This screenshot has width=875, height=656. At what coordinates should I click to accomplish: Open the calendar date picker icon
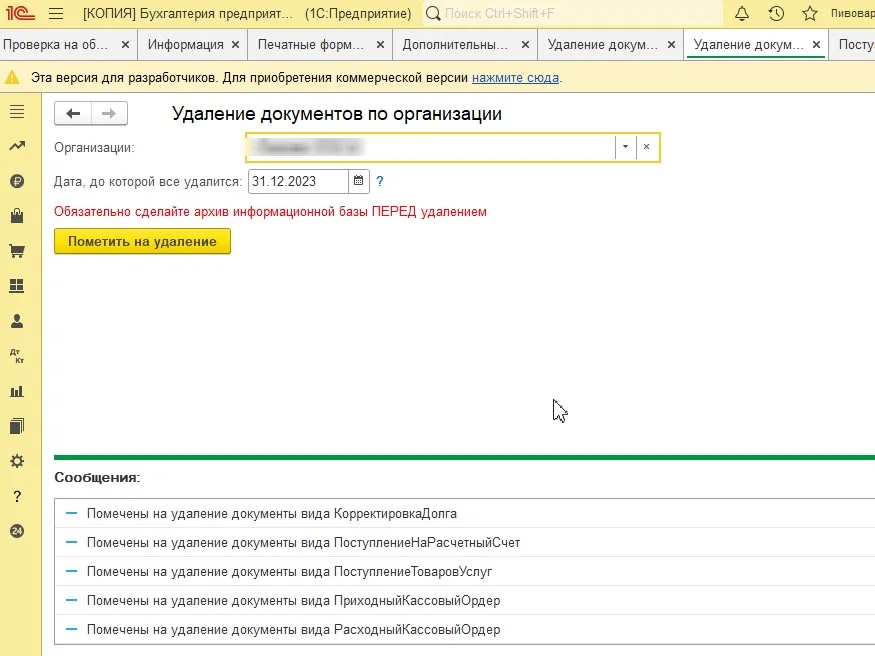[358, 181]
